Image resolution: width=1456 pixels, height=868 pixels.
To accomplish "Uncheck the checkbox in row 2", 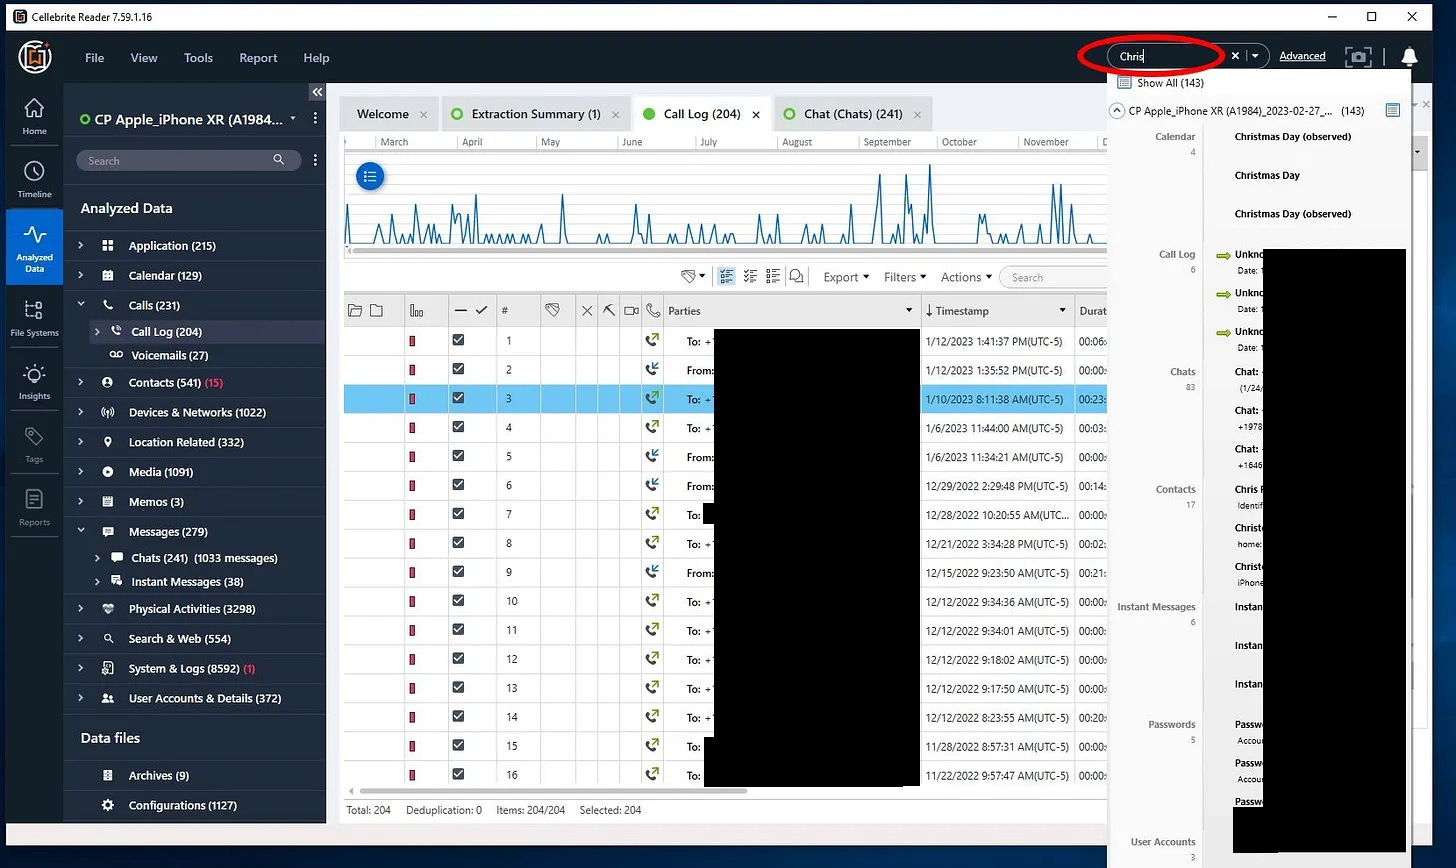I will click(458, 369).
